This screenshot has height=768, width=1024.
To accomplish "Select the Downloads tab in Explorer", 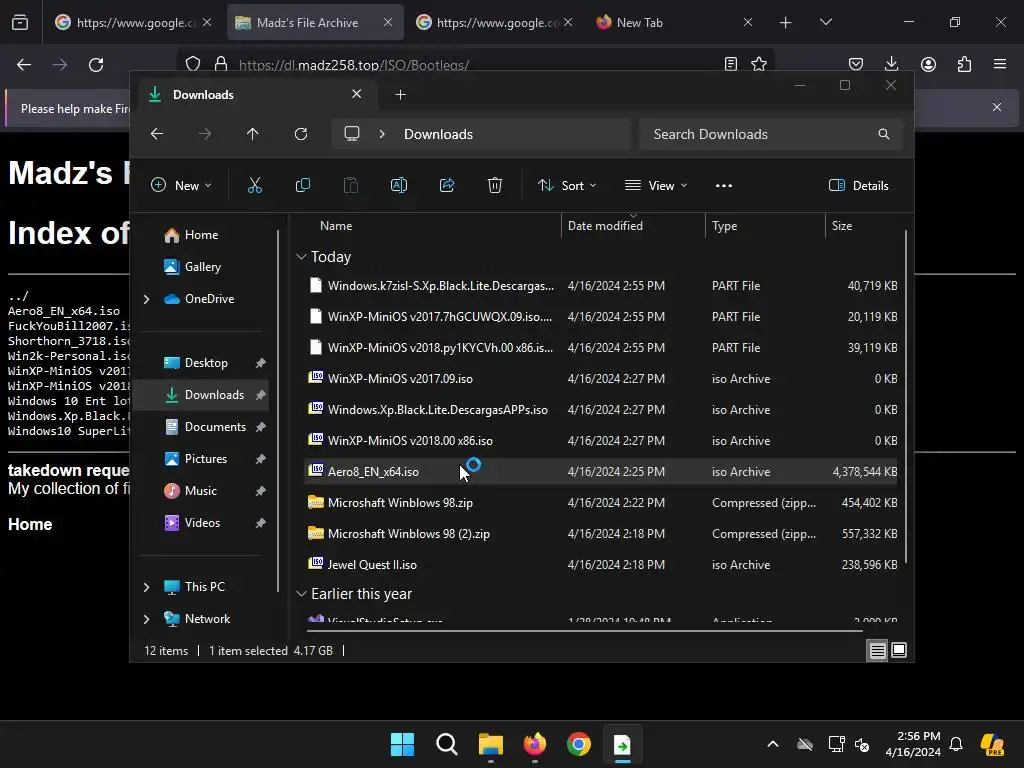I will click(255, 95).
